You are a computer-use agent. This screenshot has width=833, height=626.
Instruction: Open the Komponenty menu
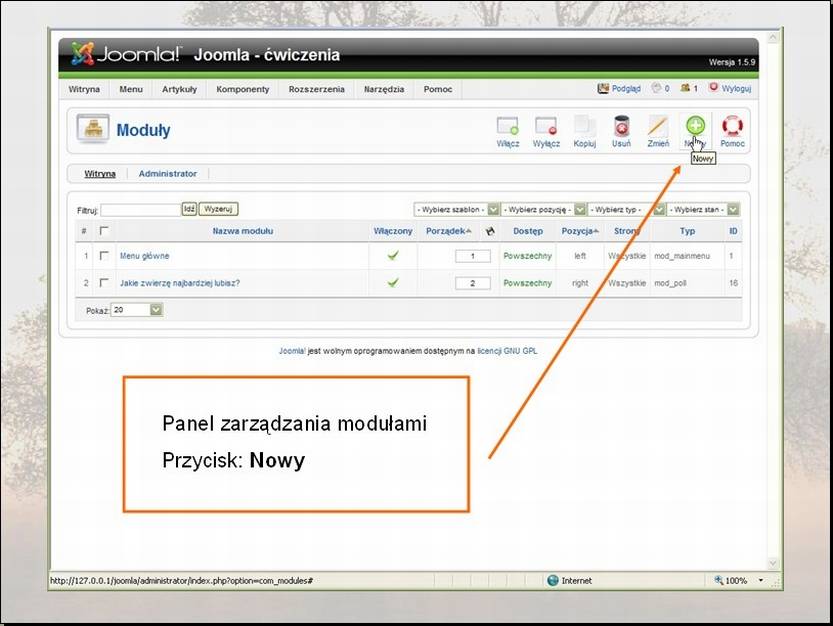coord(242,89)
